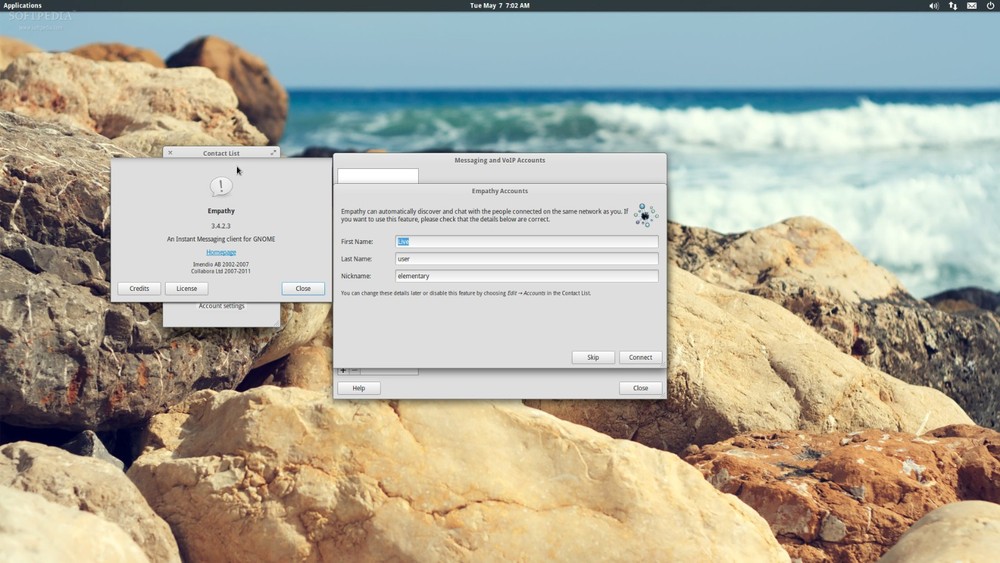Click 'An Instant Messaging client for GNOME' text
Image resolution: width=1000 pixels, height=563 pixels.
click(221, 239)
